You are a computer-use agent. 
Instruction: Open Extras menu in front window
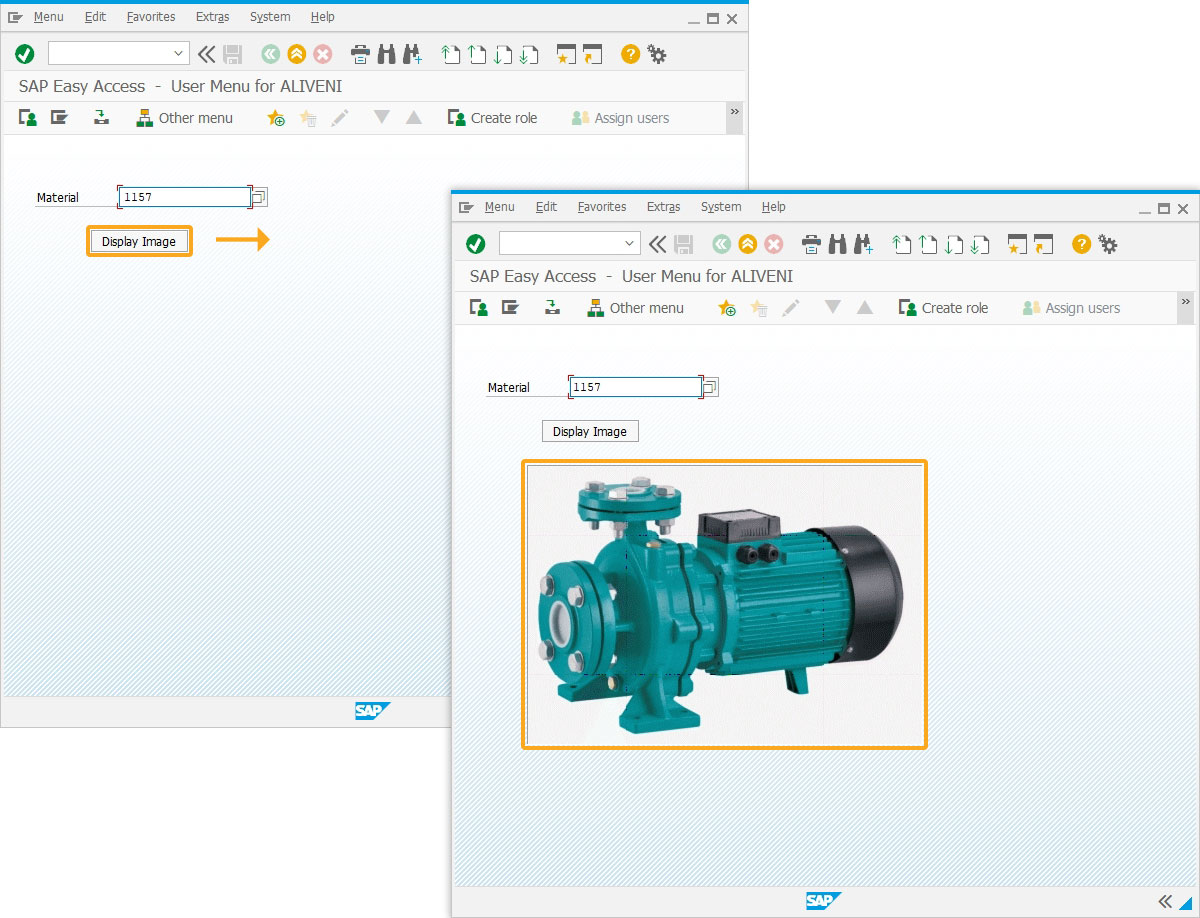[x=663, y=207]
